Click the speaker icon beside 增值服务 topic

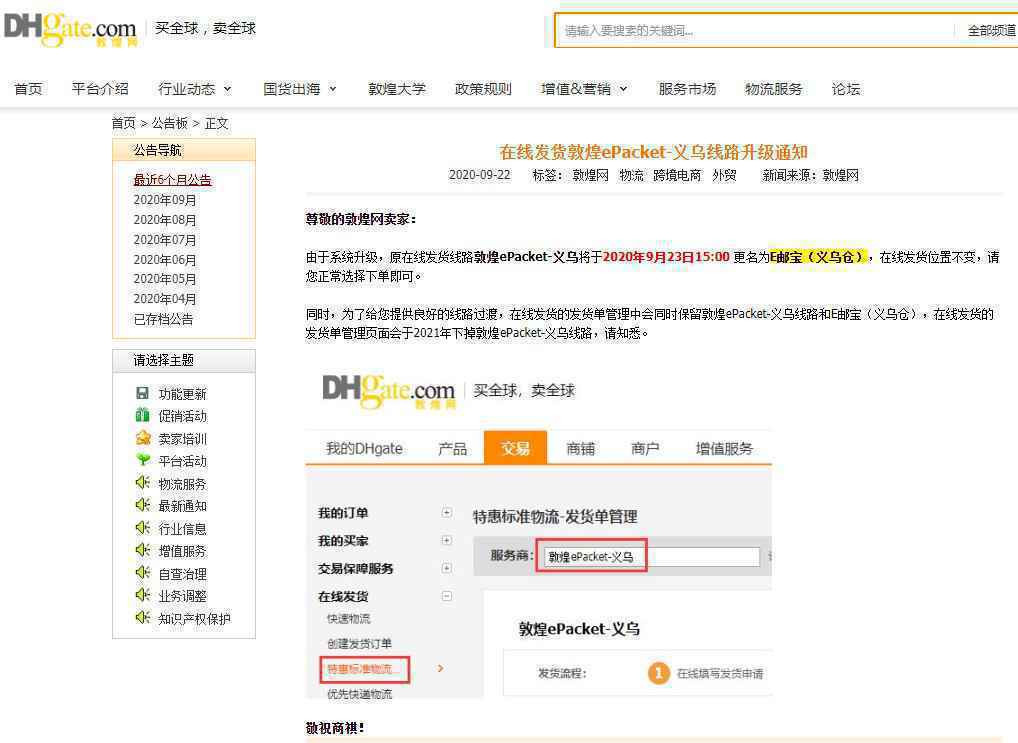pos(143,550)
